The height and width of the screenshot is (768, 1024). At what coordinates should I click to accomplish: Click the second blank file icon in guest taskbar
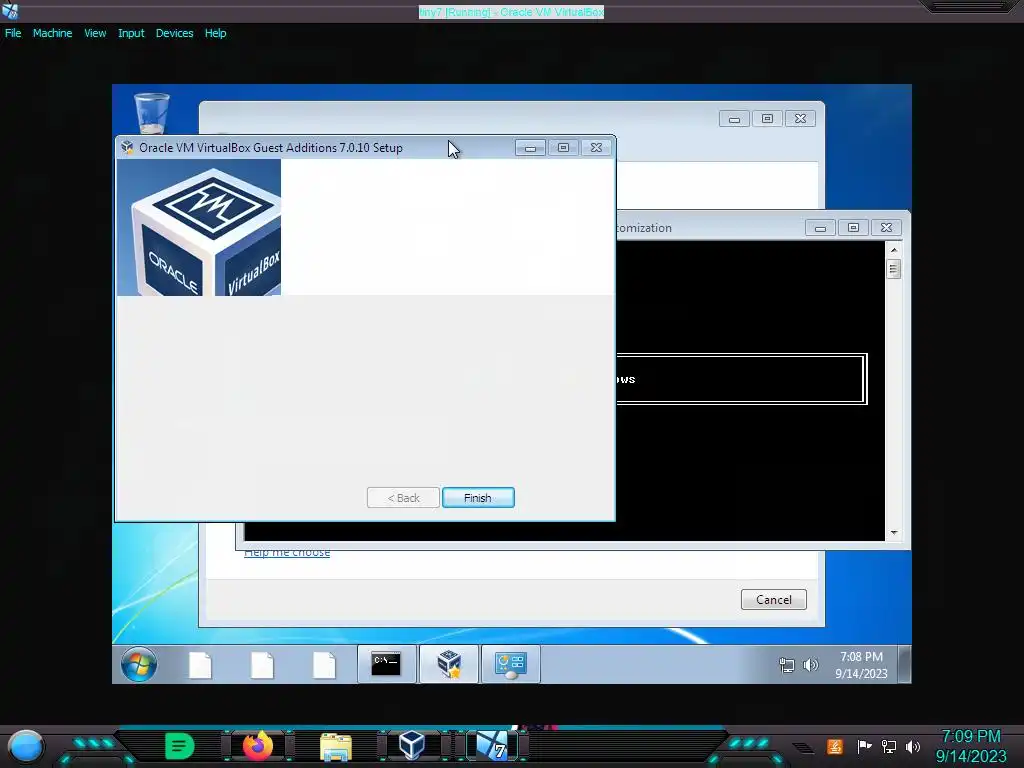(262, 664)
